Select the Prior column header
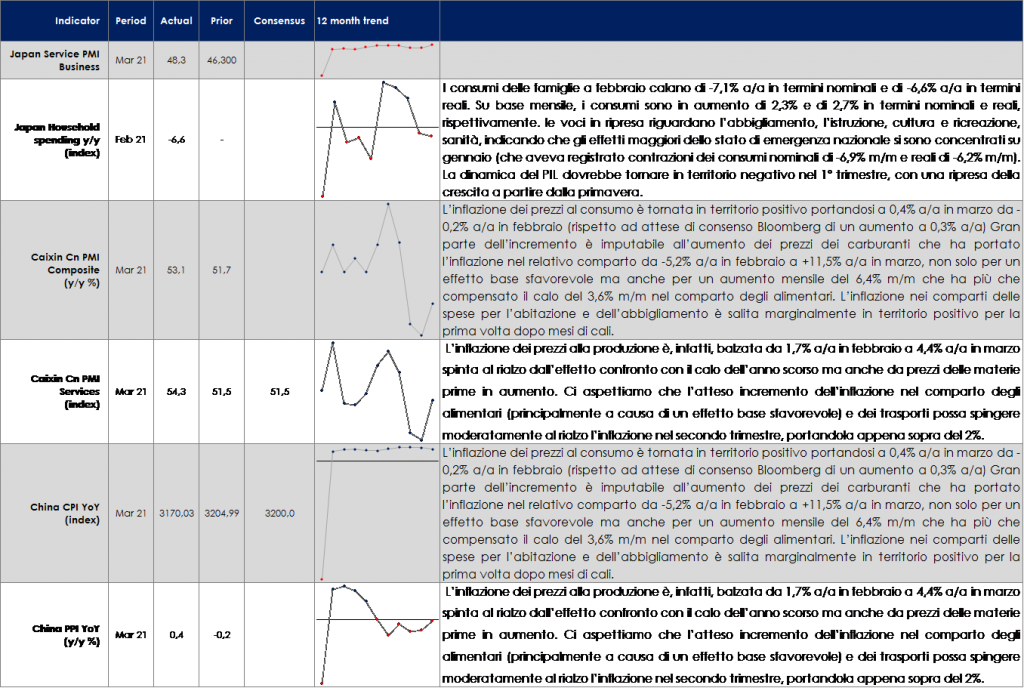Screen dimensions: 1024x688 click(x=222, y=20)
